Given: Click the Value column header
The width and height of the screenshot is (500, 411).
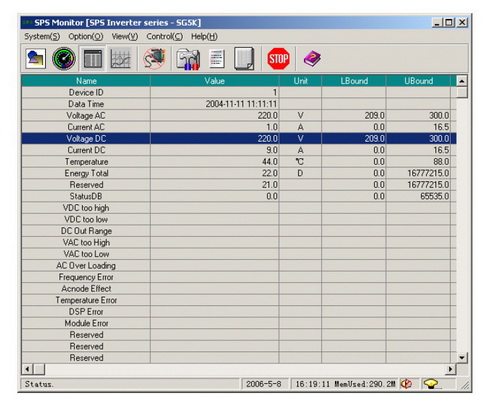Looking at the screenshot, I should coord(214,81).
